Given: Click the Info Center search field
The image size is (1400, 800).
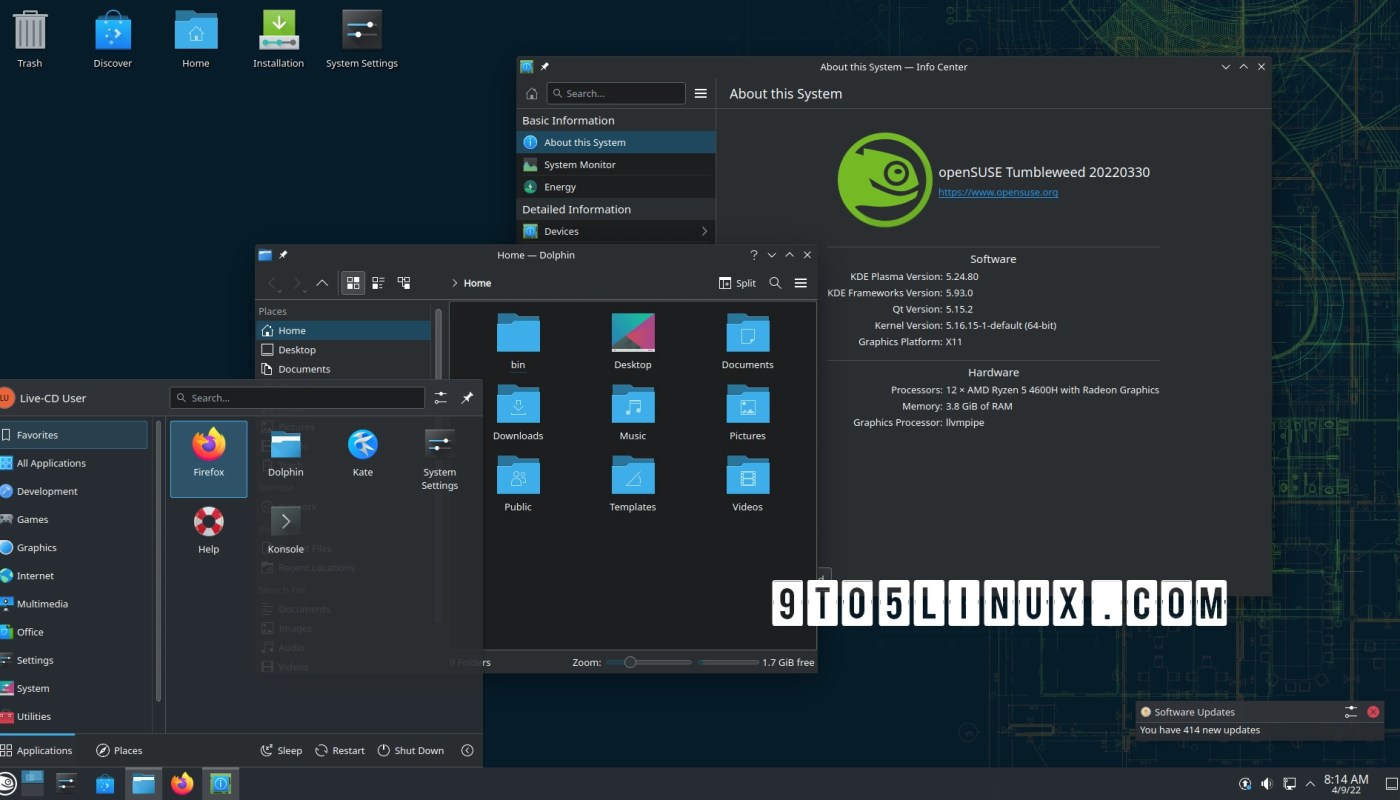Looking at the screenshot, I should point(616,93).
